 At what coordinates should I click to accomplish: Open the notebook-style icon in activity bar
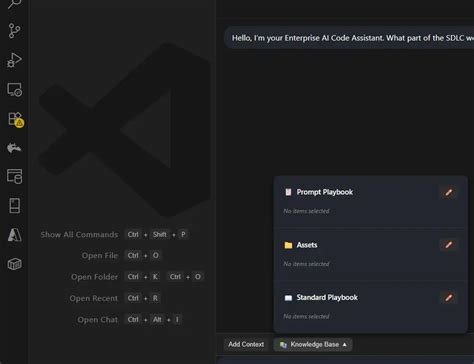[14, 206]
